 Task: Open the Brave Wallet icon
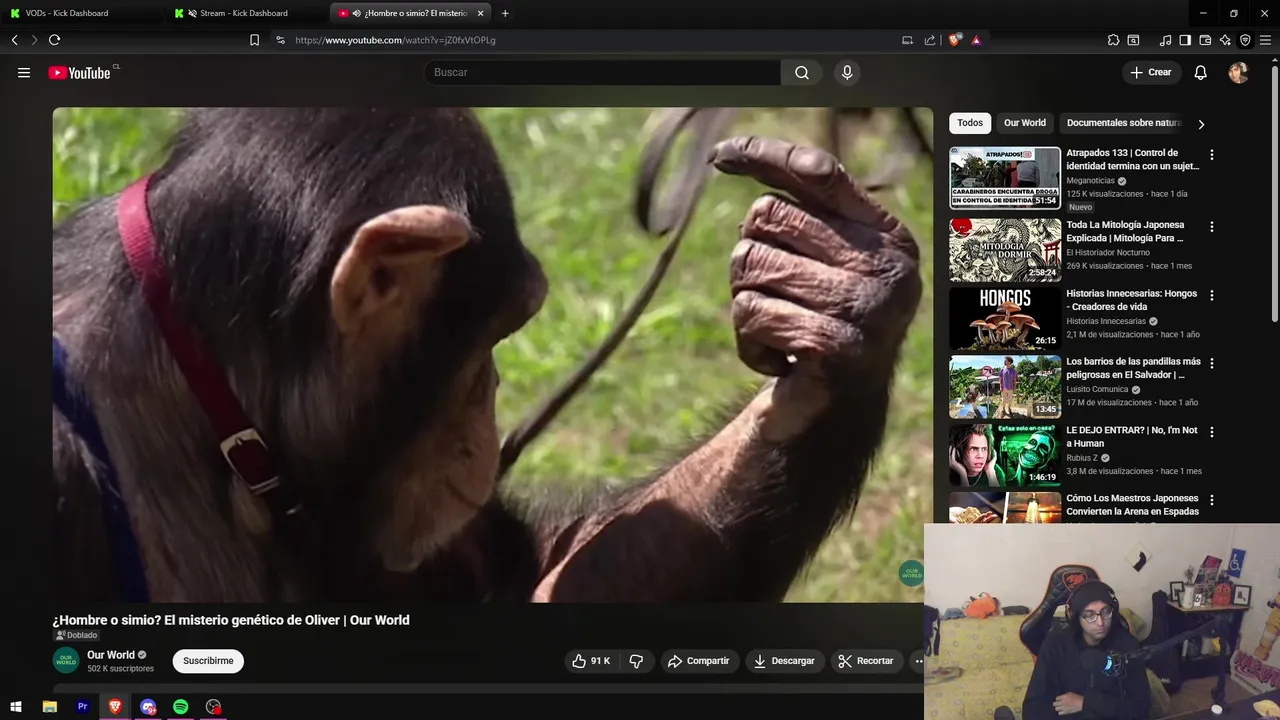(x=1205, y=40)
